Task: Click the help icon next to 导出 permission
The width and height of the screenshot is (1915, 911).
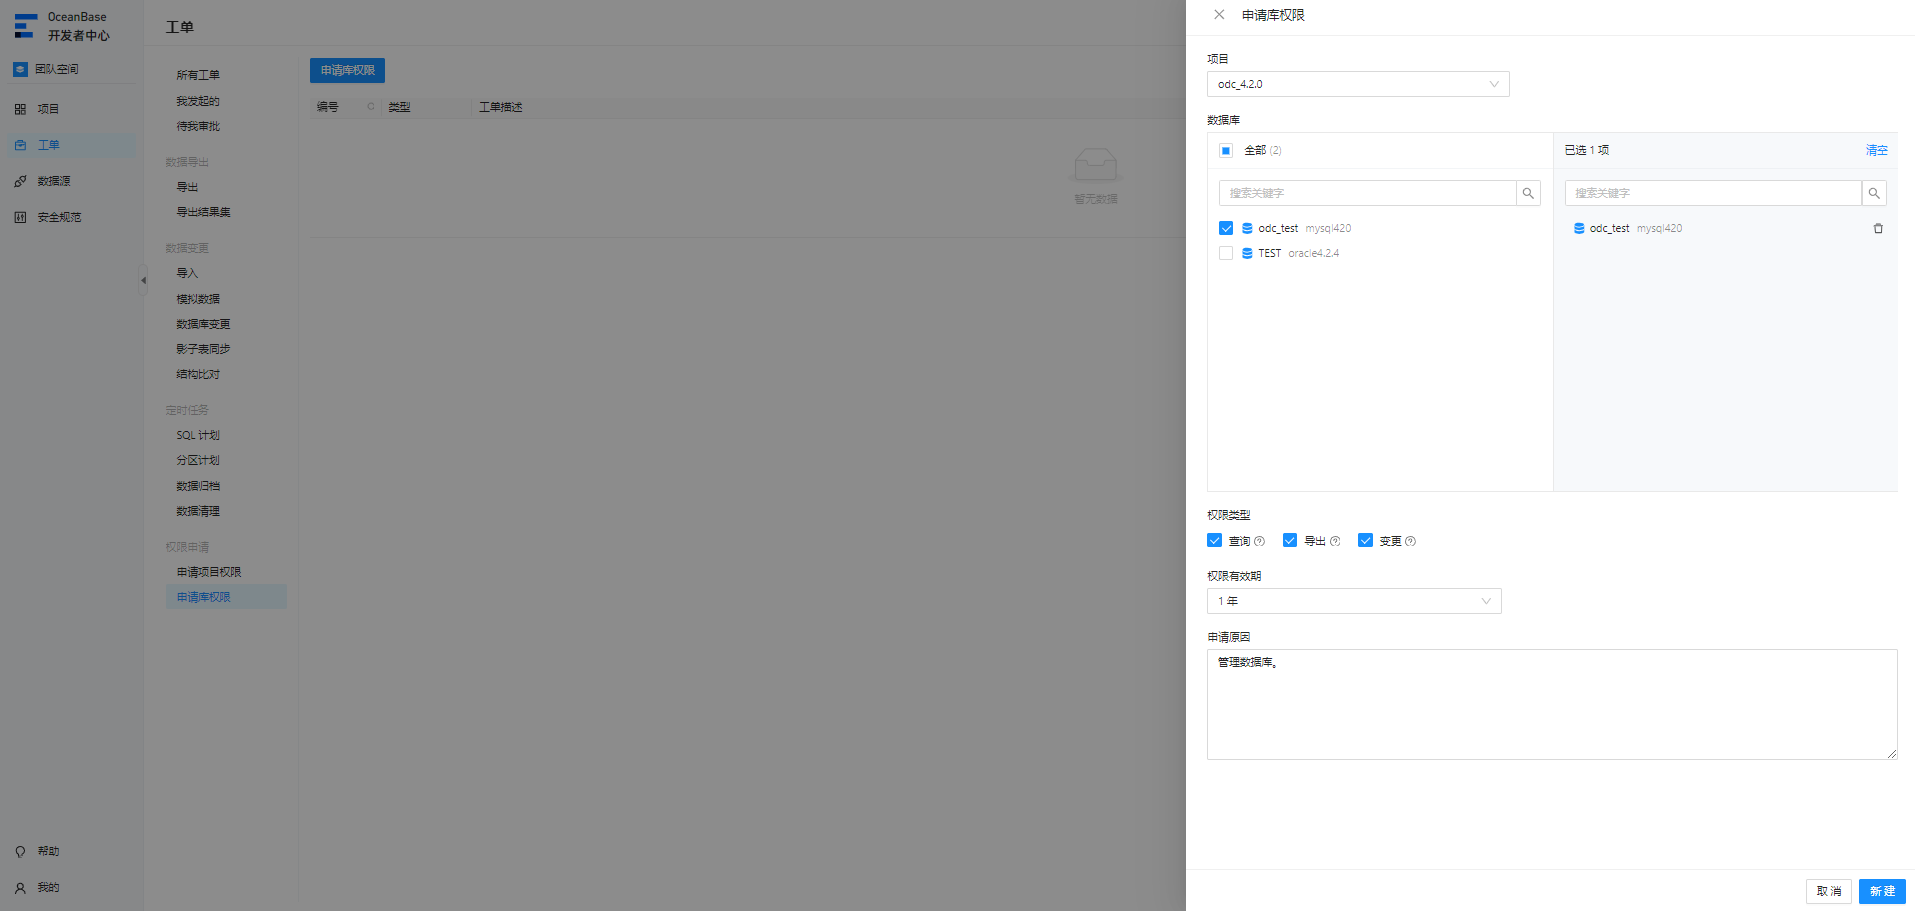Action: pyautogui.click(x=1335, y=541)
